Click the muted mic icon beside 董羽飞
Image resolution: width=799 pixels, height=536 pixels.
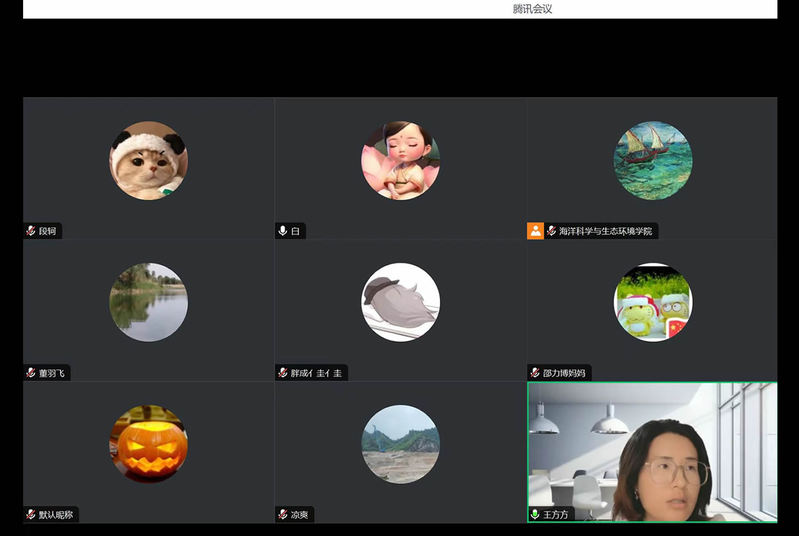pos(31,373)
